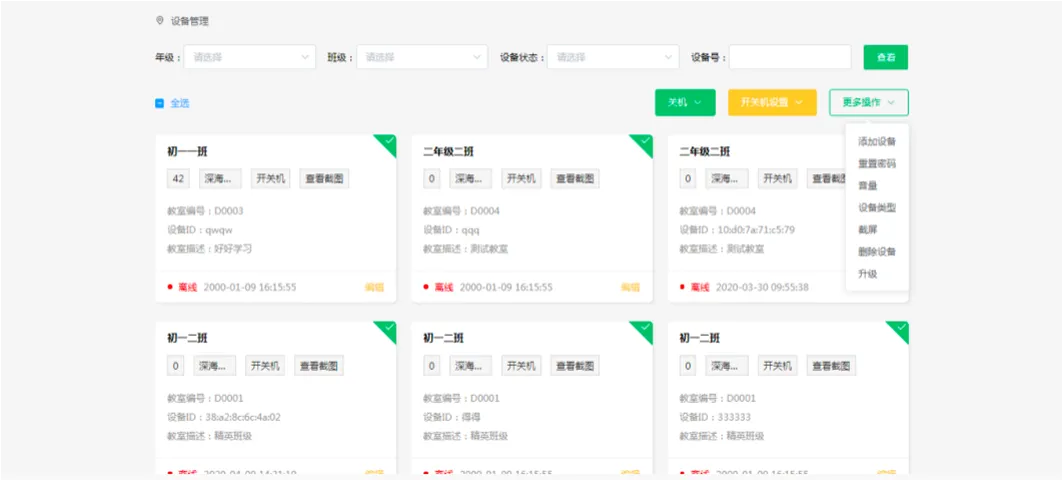The image size is (1063, 481).
Task: Click 深海... on card 38:a2:8c:6c:4a:02
Action: 214,366
